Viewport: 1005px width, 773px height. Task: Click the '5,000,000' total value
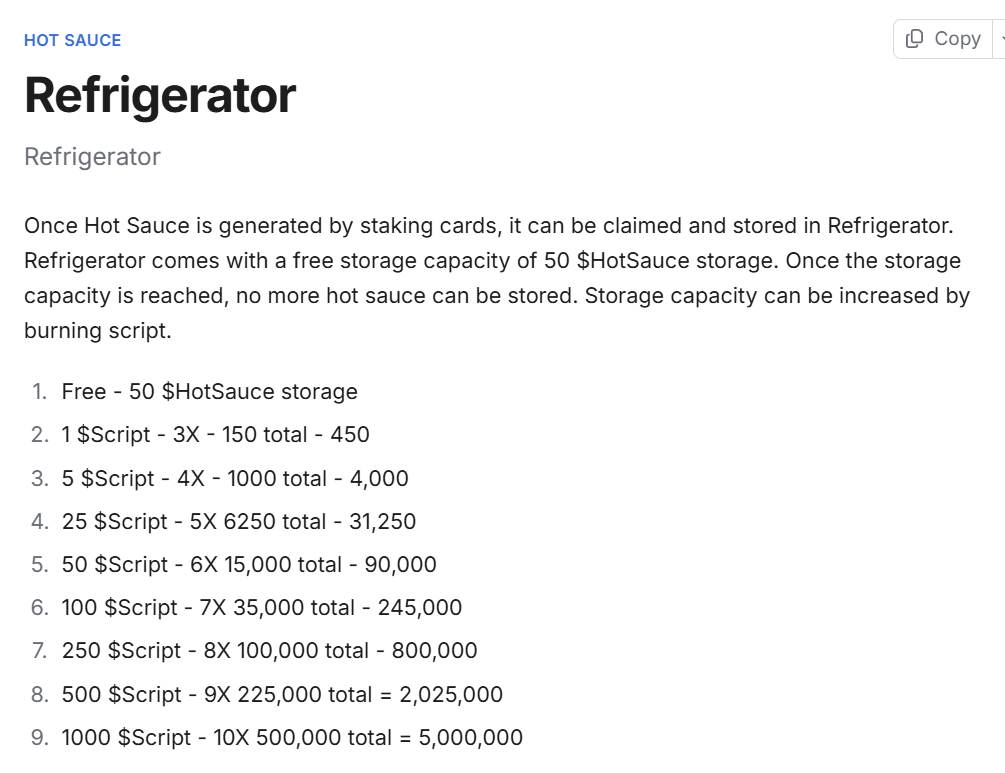pyautogui.click(x=470, y=738)
